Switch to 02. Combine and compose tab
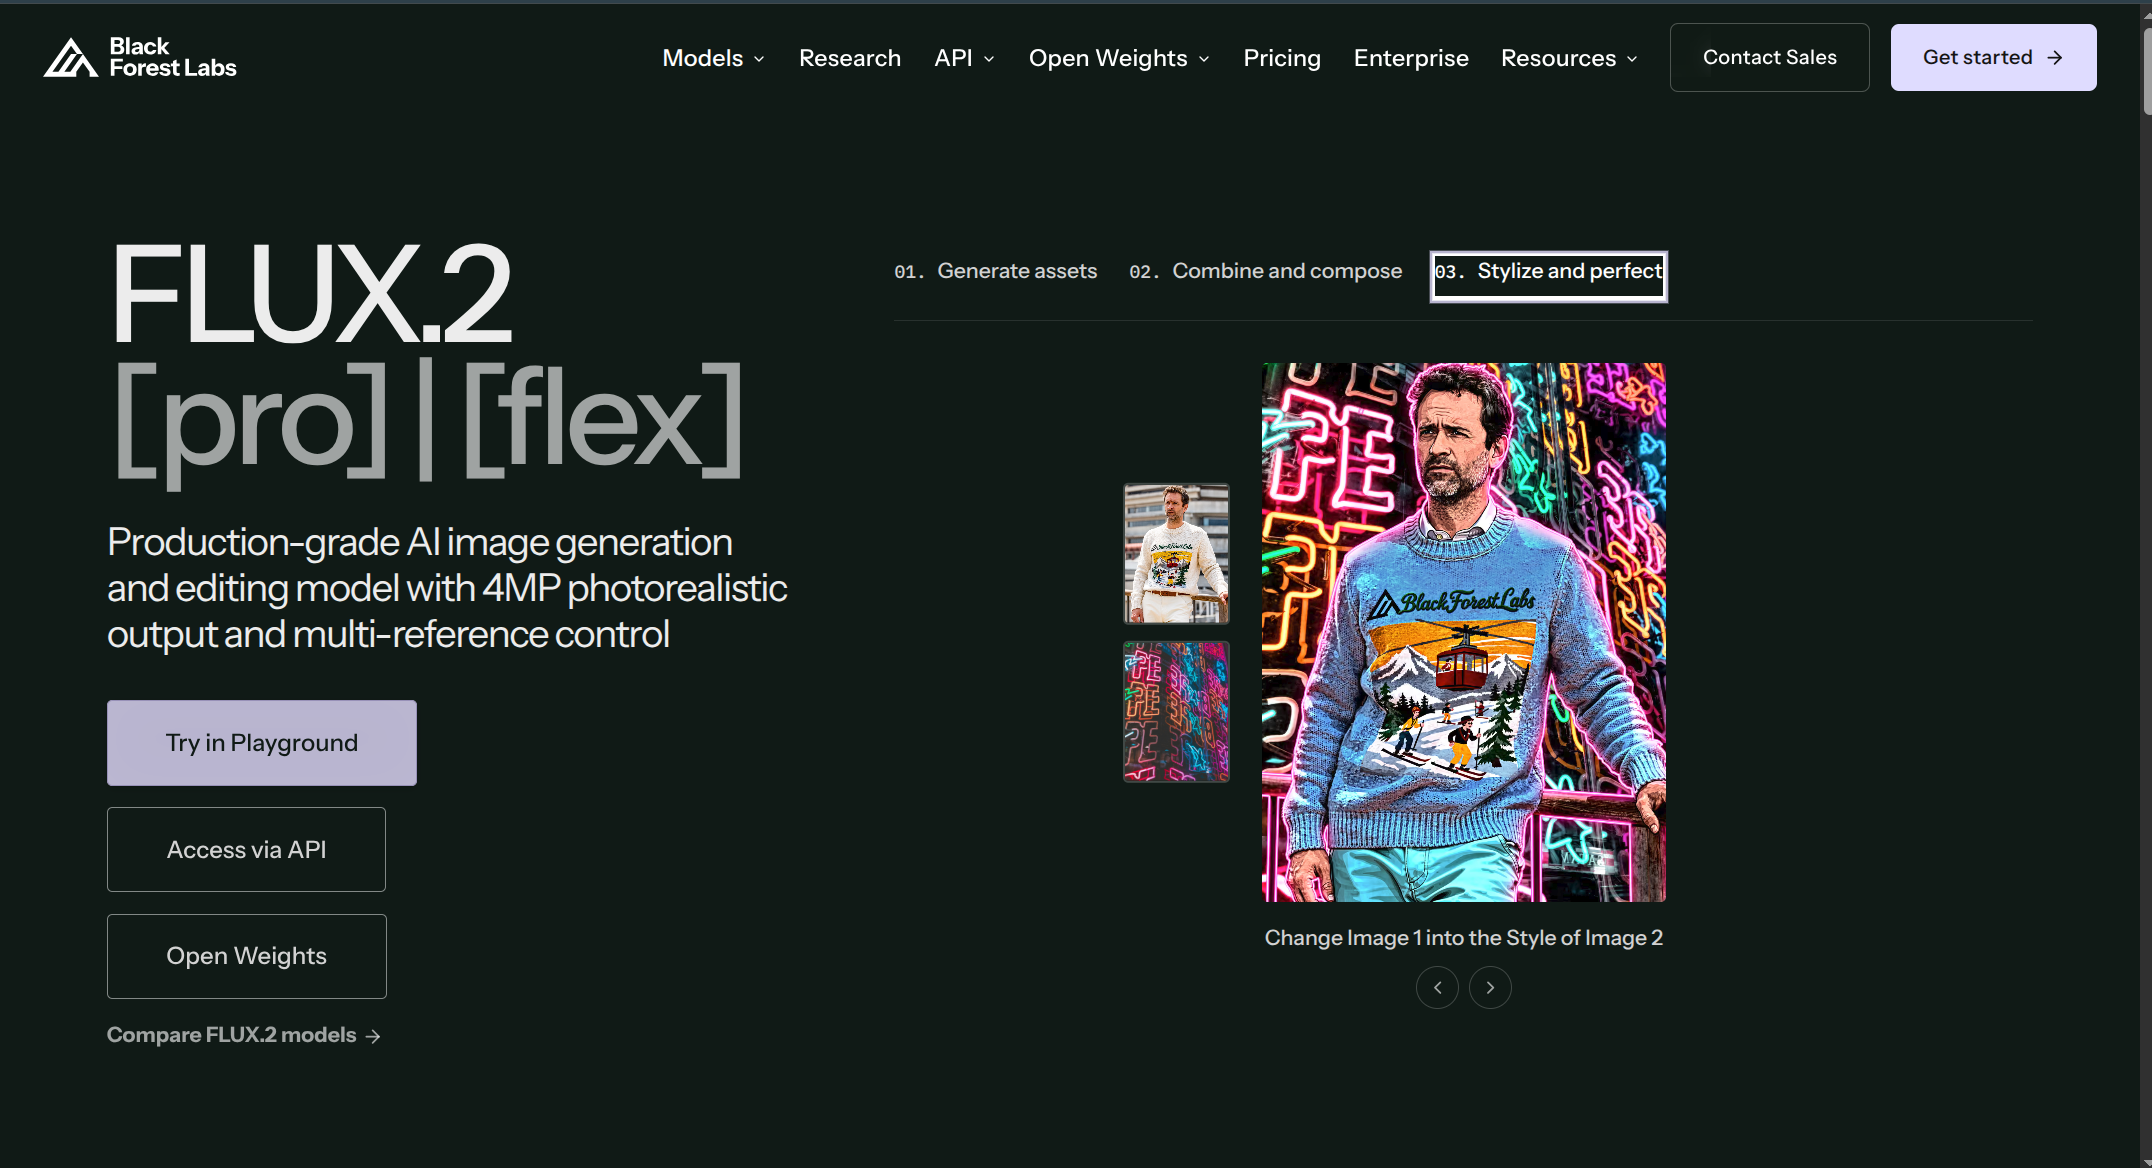This screenshot has width=2152, height=1168. tap(1265, 271)
